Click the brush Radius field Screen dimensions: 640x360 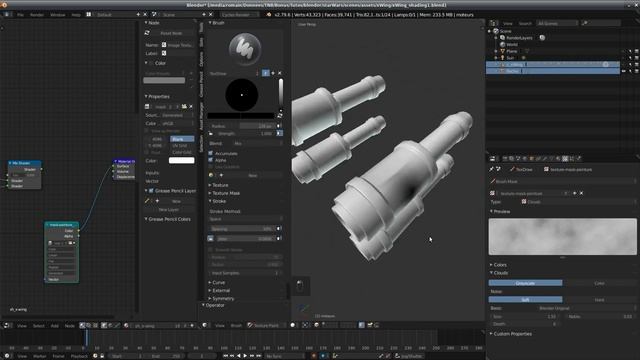pos(242,126)
